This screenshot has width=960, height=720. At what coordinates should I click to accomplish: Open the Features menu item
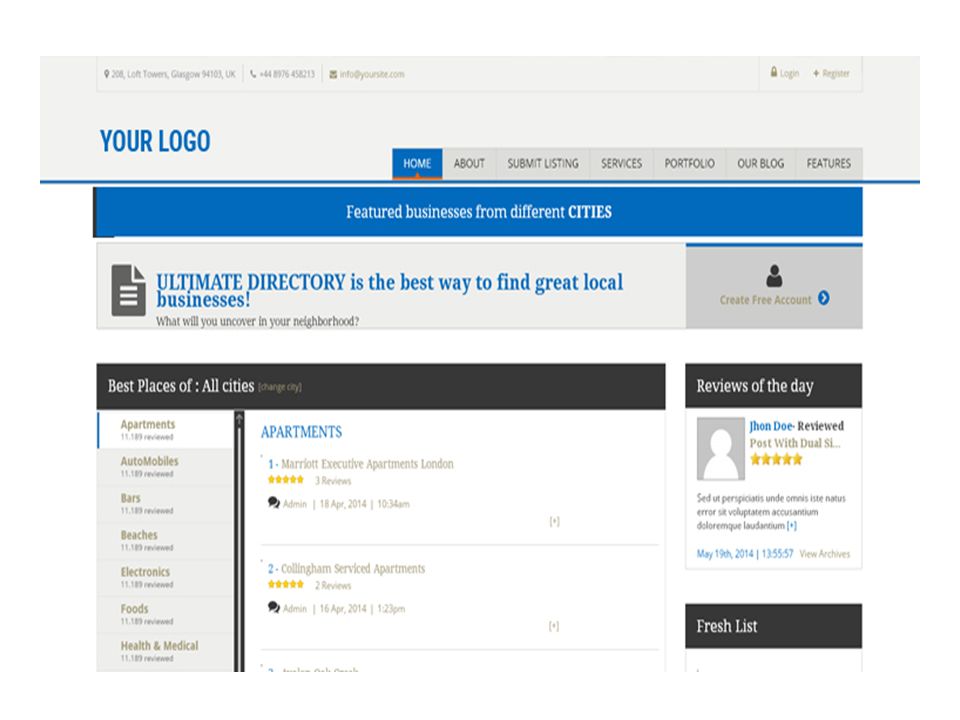(828, 163)
